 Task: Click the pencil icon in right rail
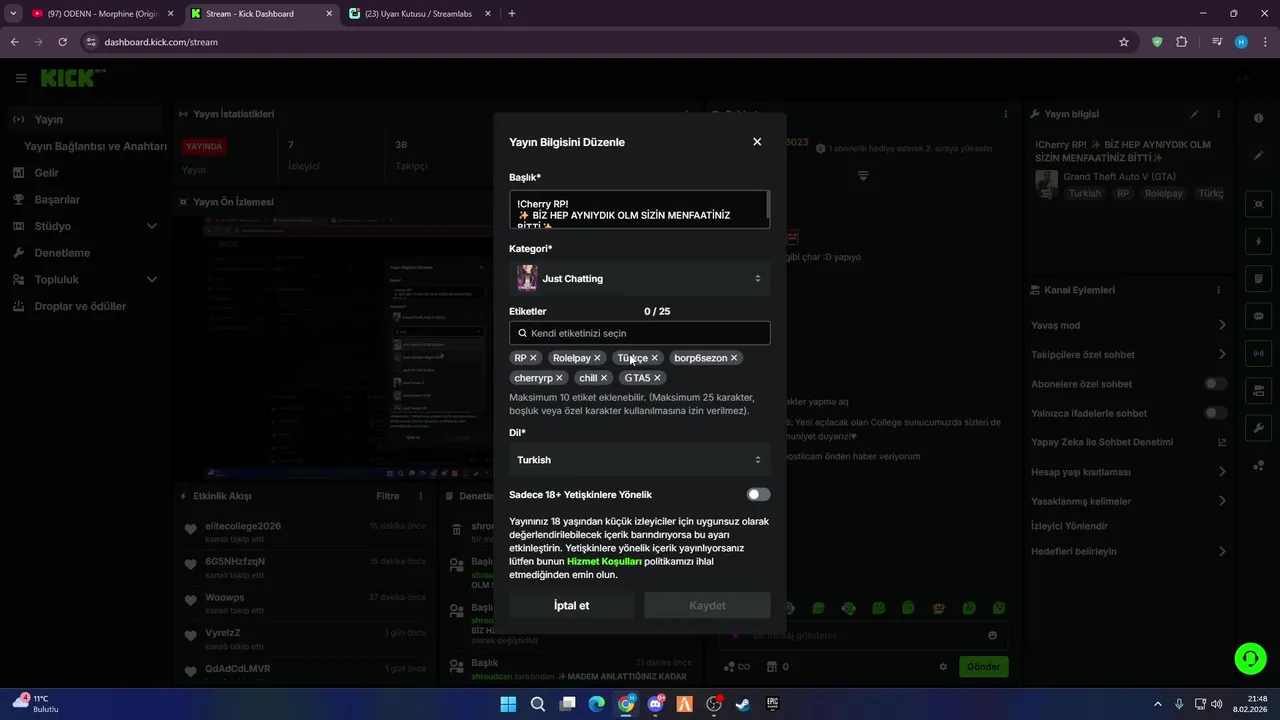[x=1259, y=155]
